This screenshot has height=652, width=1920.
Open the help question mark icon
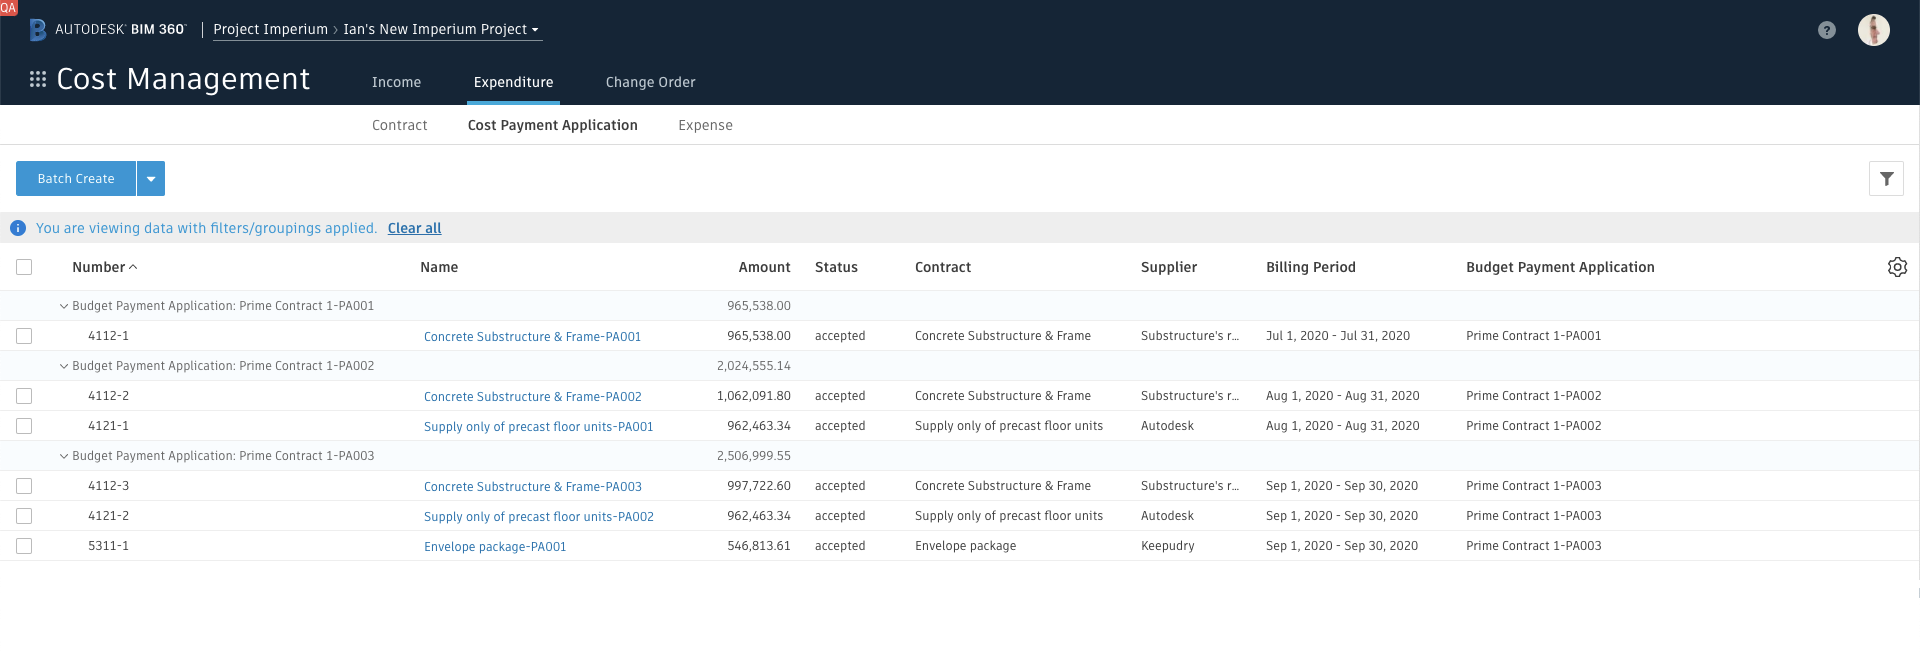(x=1827, y=30)
